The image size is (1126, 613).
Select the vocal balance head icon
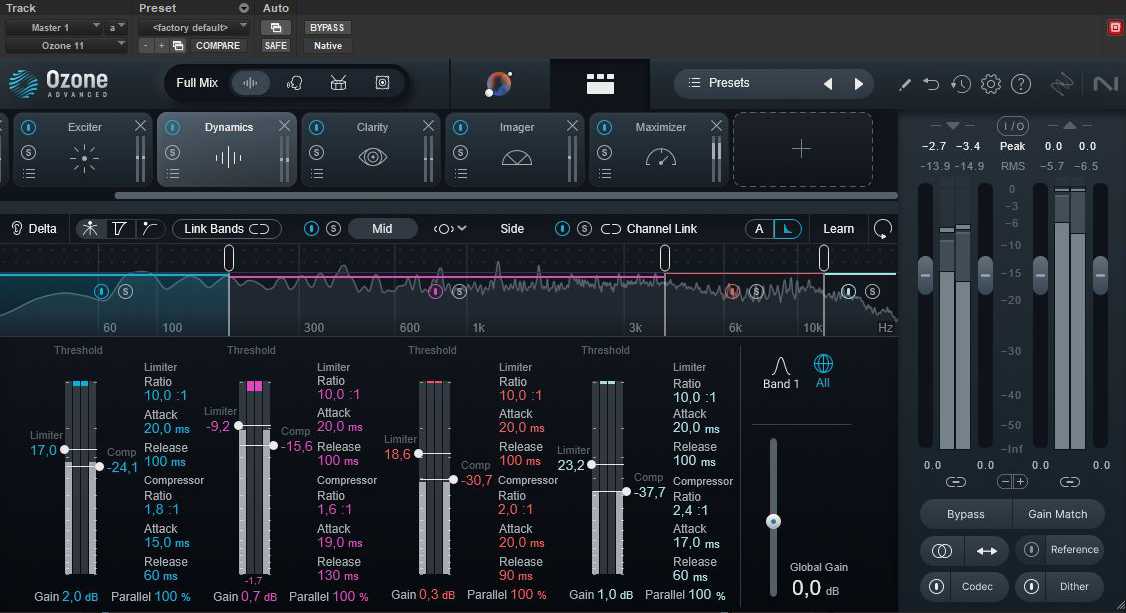(294, 83)
